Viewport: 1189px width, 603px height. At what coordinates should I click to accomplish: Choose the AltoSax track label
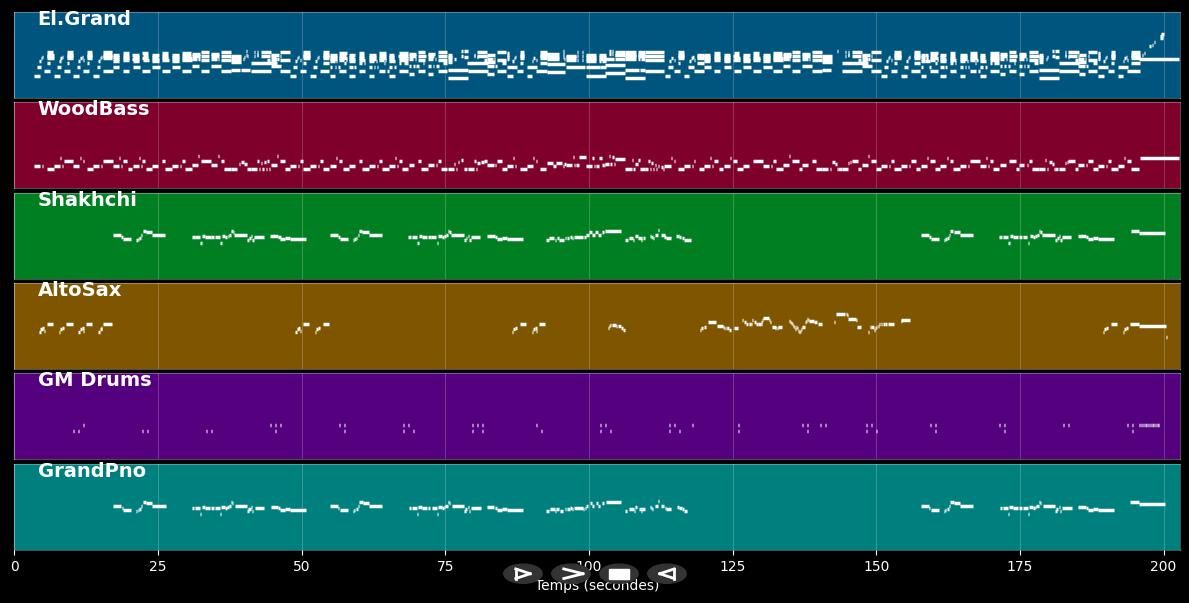tap(79, 290)
